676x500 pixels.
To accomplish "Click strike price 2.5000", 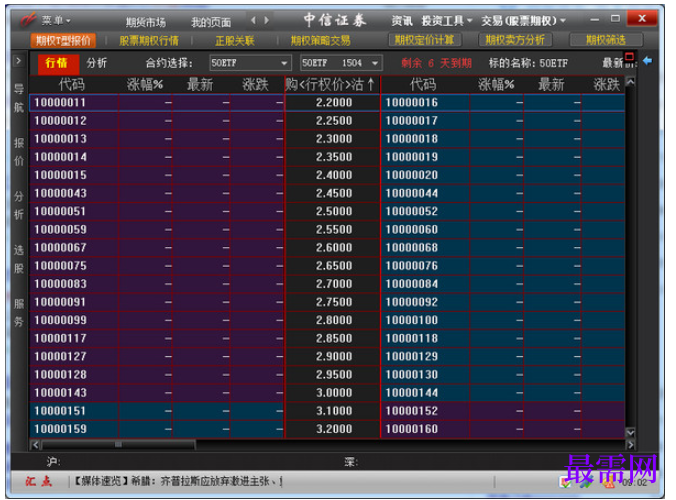I will click(x=334, y=211).
